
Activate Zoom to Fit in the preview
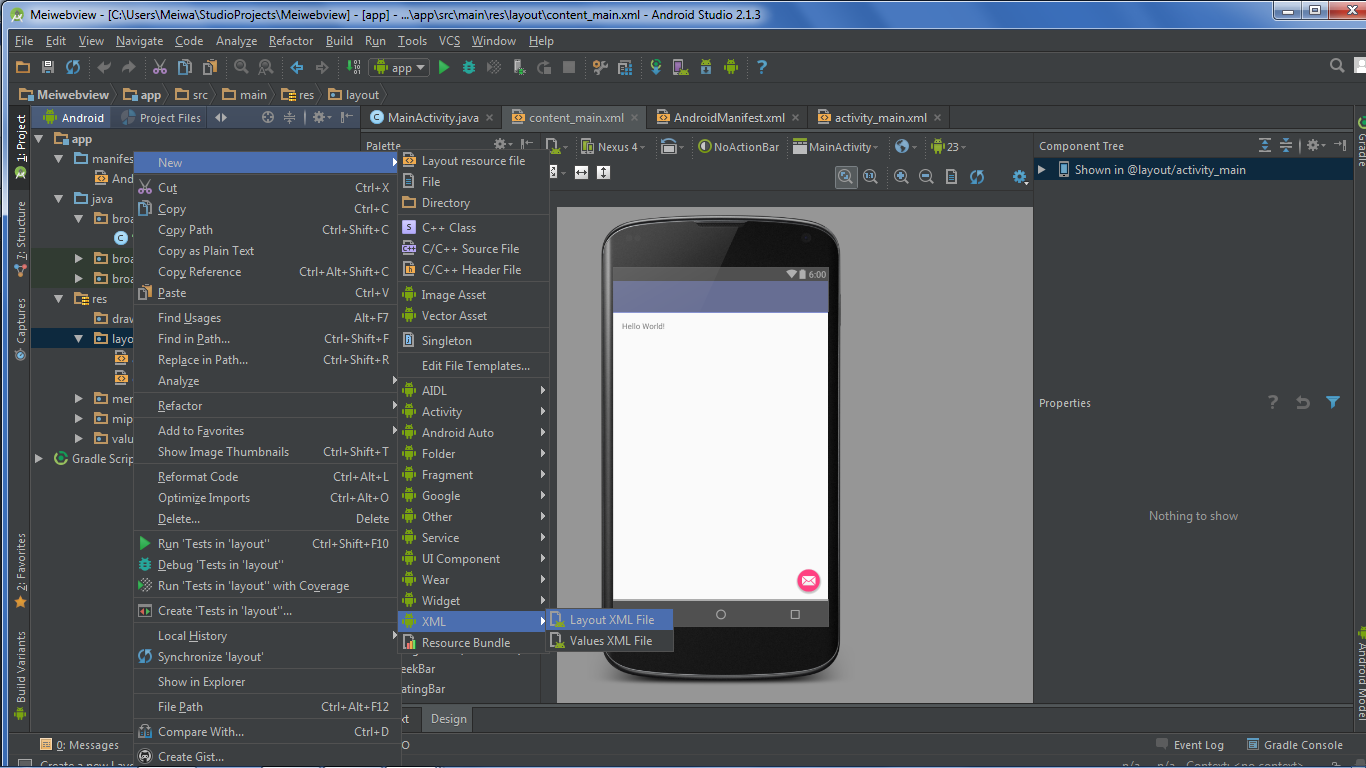point(846,177)
